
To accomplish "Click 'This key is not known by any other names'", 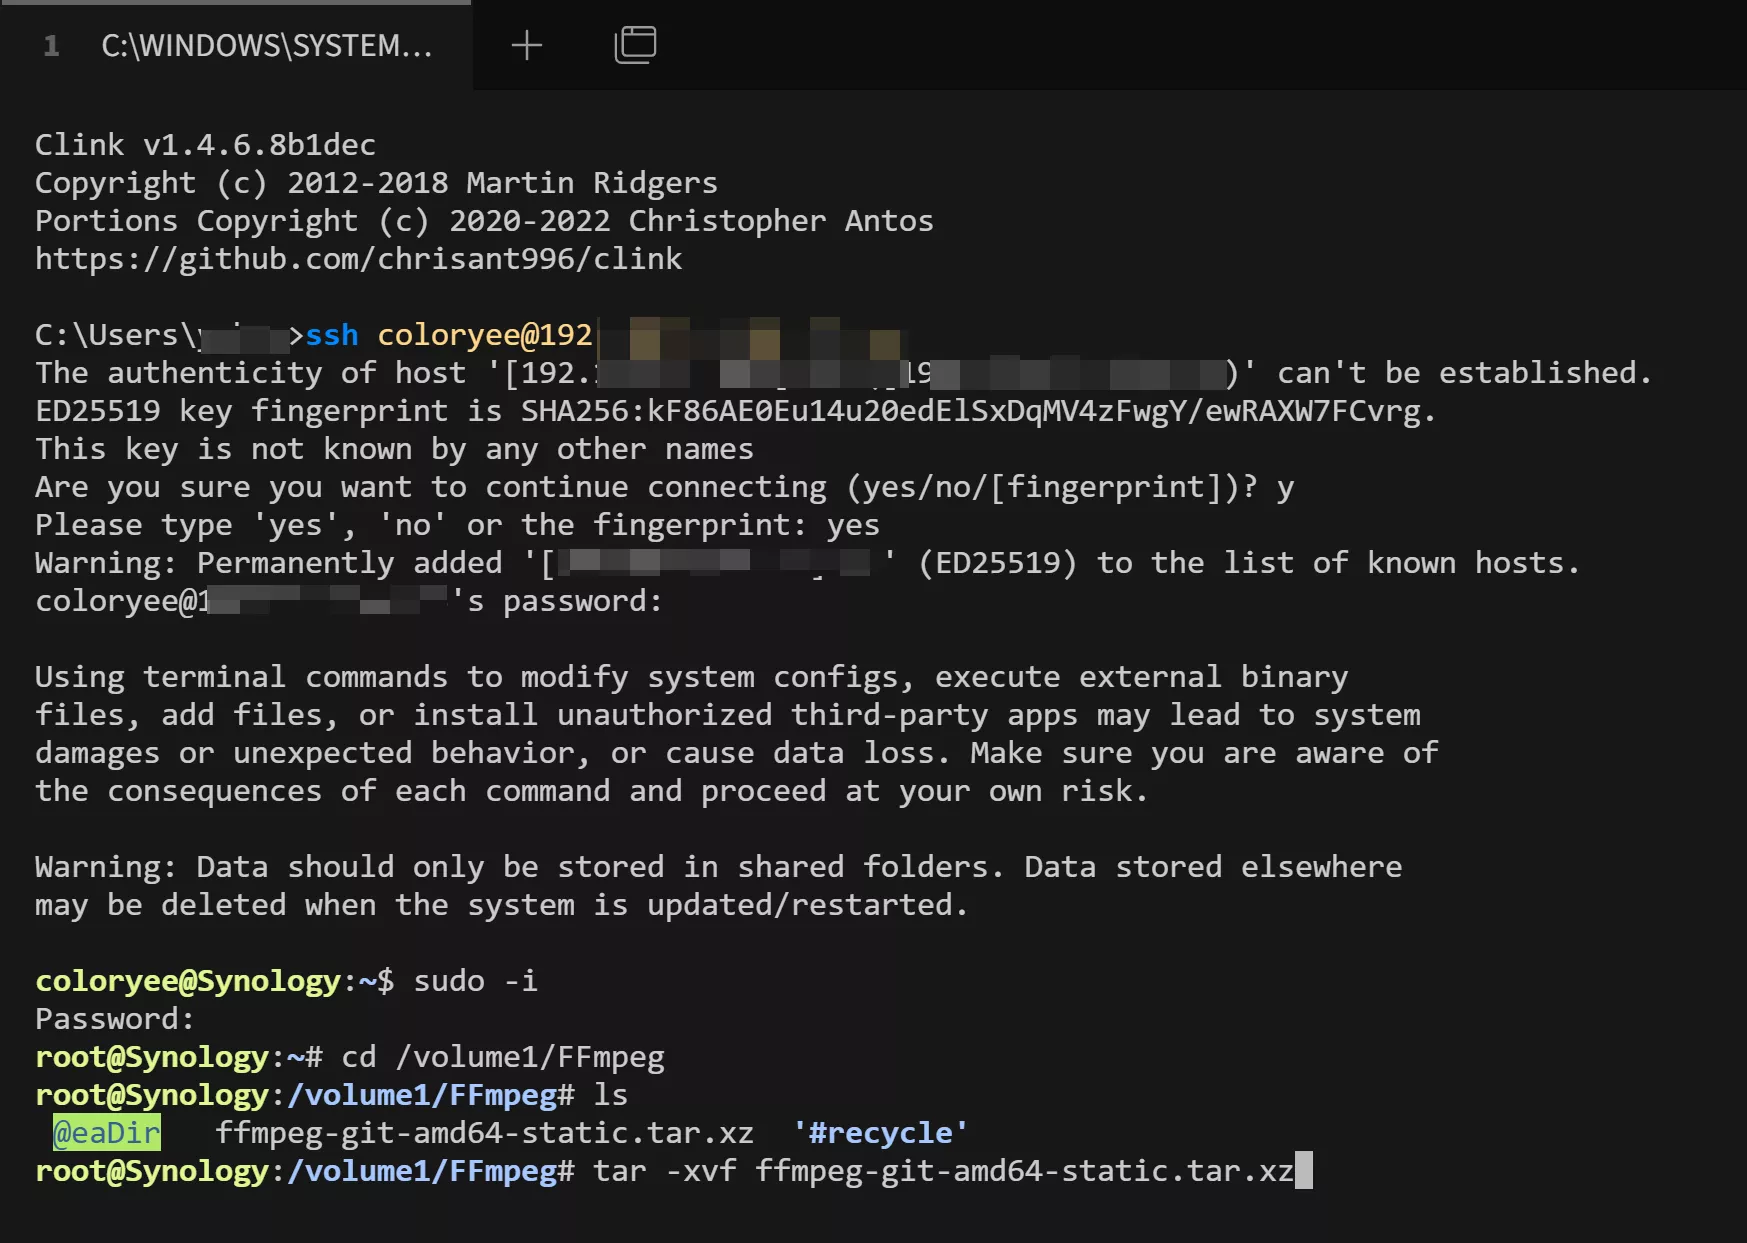I will pos(394,449).
